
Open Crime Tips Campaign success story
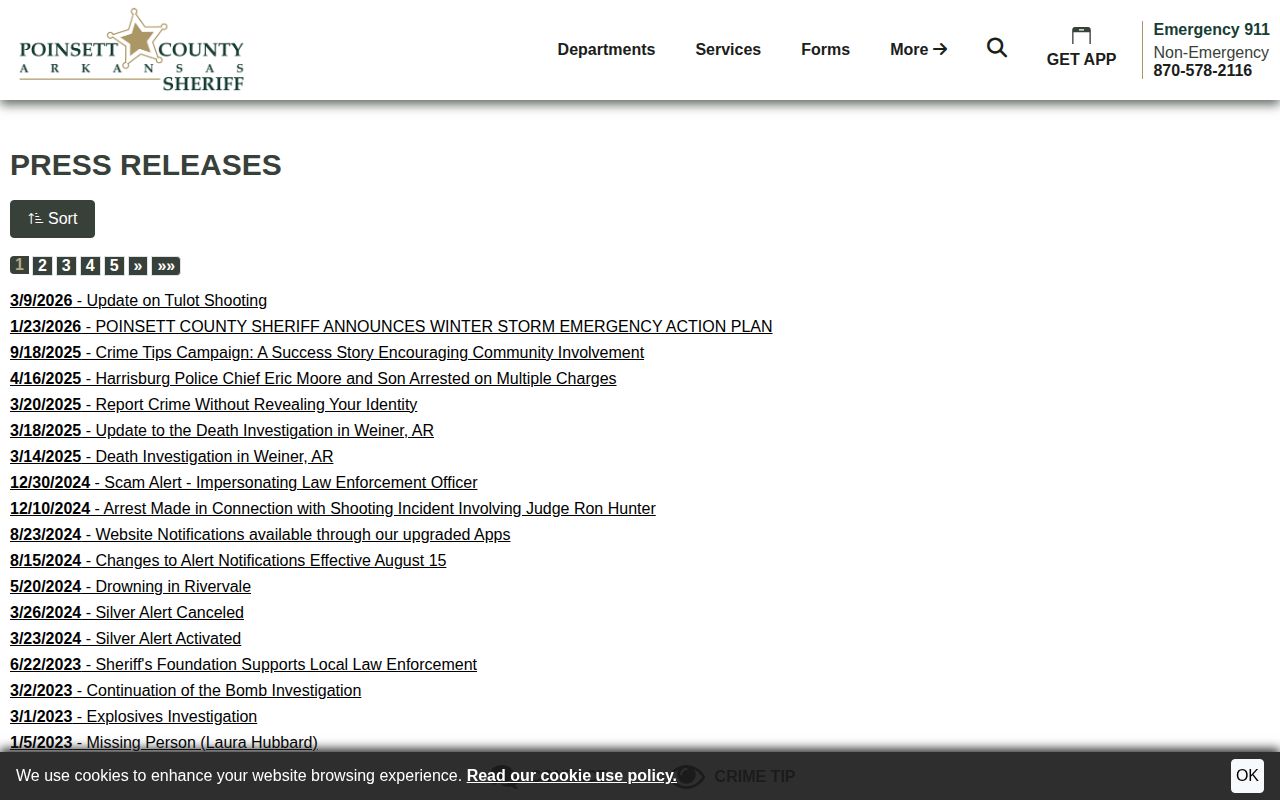327,352
